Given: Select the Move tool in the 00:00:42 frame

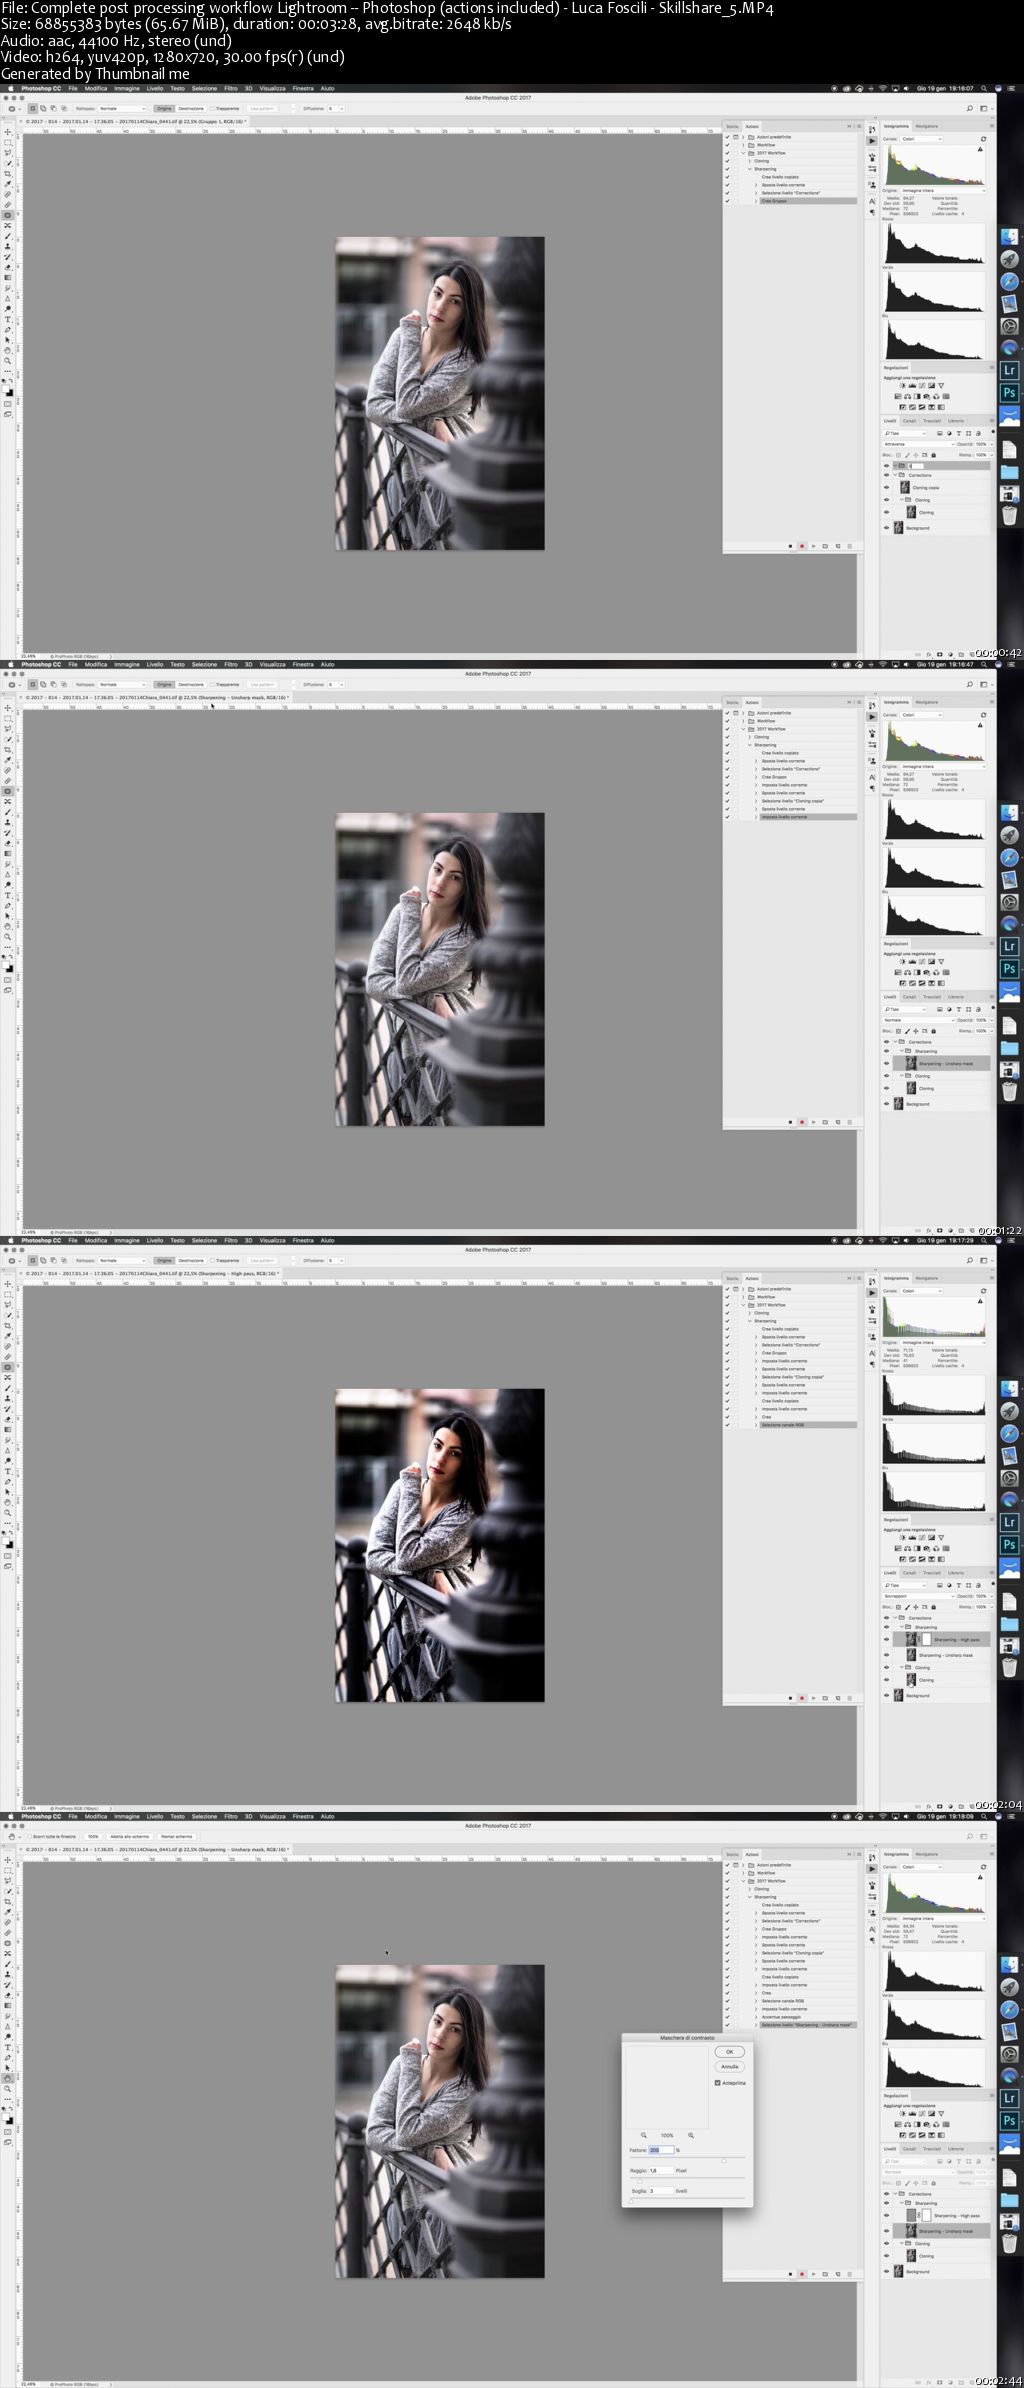Looking at the screenshot, I should pyautogui.click(x=8, y=132).
